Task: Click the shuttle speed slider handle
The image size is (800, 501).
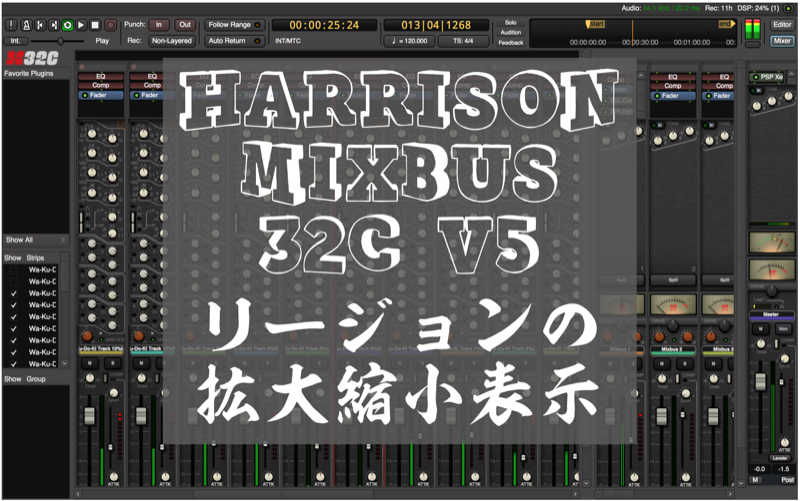Action: (x=60, y=41)
